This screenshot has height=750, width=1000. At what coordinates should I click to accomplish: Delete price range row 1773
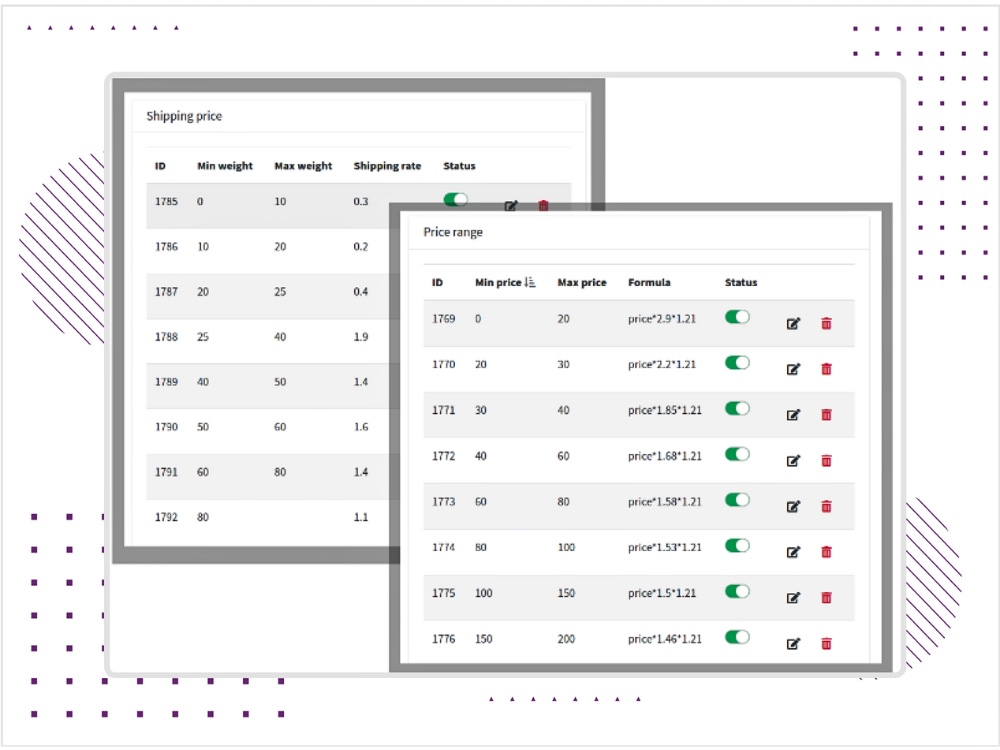[827, 506]
